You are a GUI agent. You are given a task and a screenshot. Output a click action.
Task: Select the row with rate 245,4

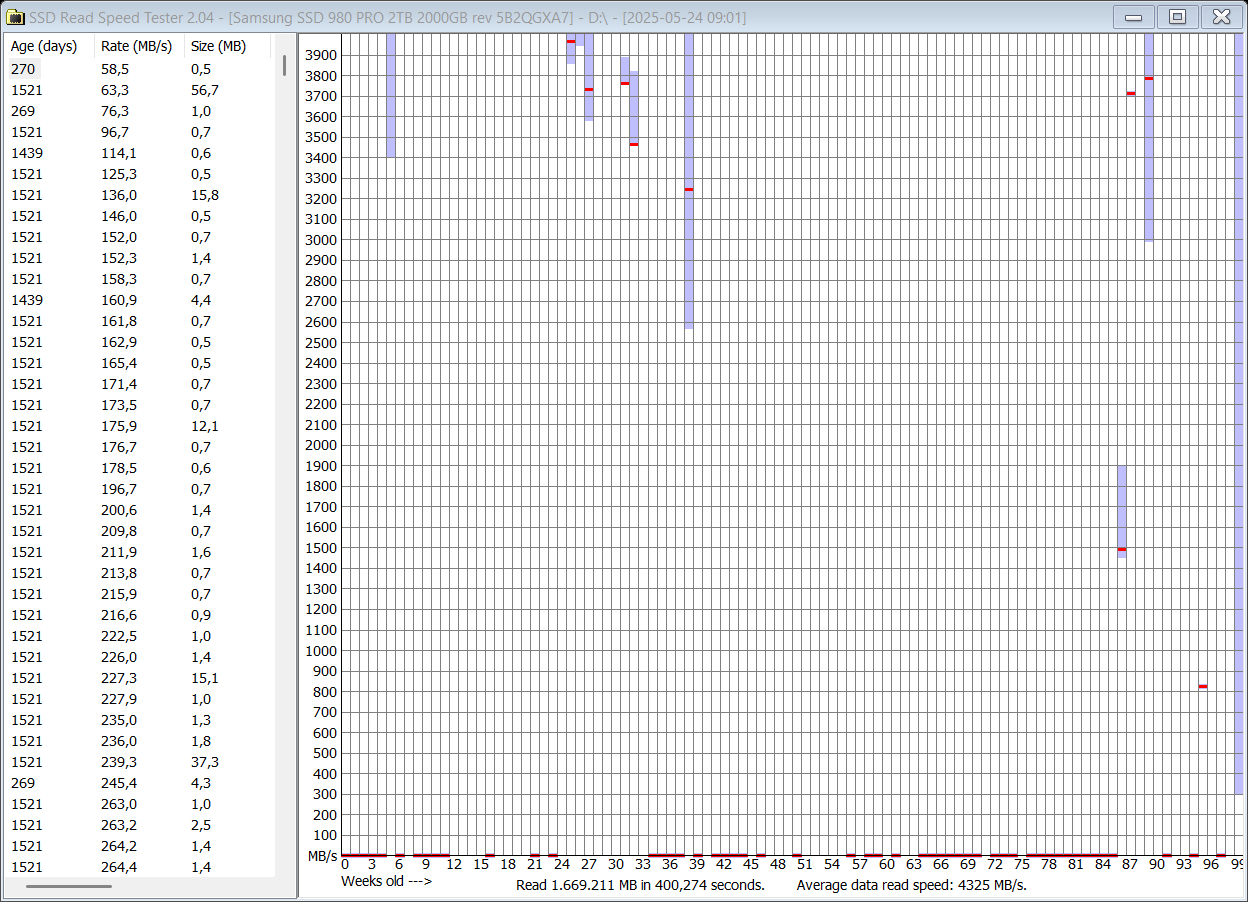click(140, 783)
